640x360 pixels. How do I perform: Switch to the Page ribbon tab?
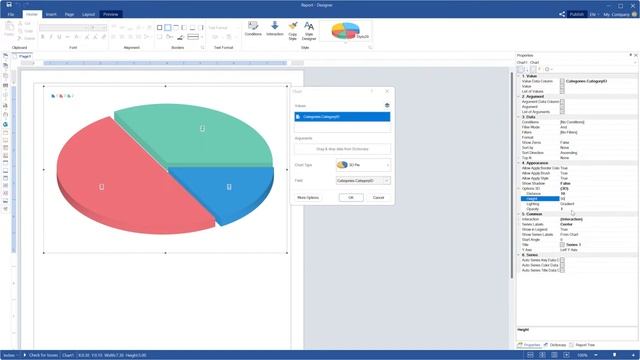coord(69,14)
